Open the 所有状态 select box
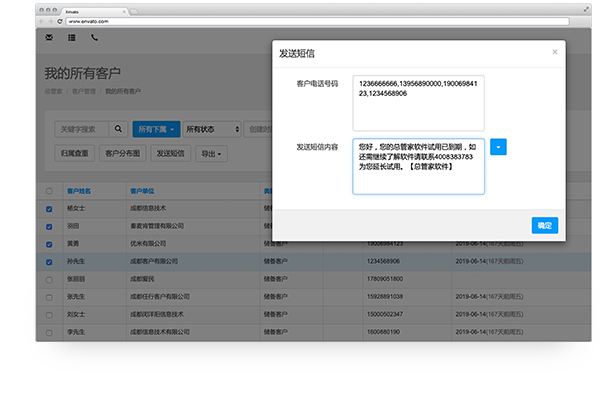 point(212,129)
